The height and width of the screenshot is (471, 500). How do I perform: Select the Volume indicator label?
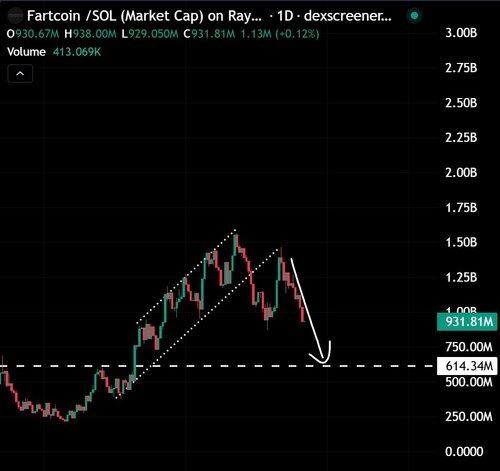tap(26, 52)
